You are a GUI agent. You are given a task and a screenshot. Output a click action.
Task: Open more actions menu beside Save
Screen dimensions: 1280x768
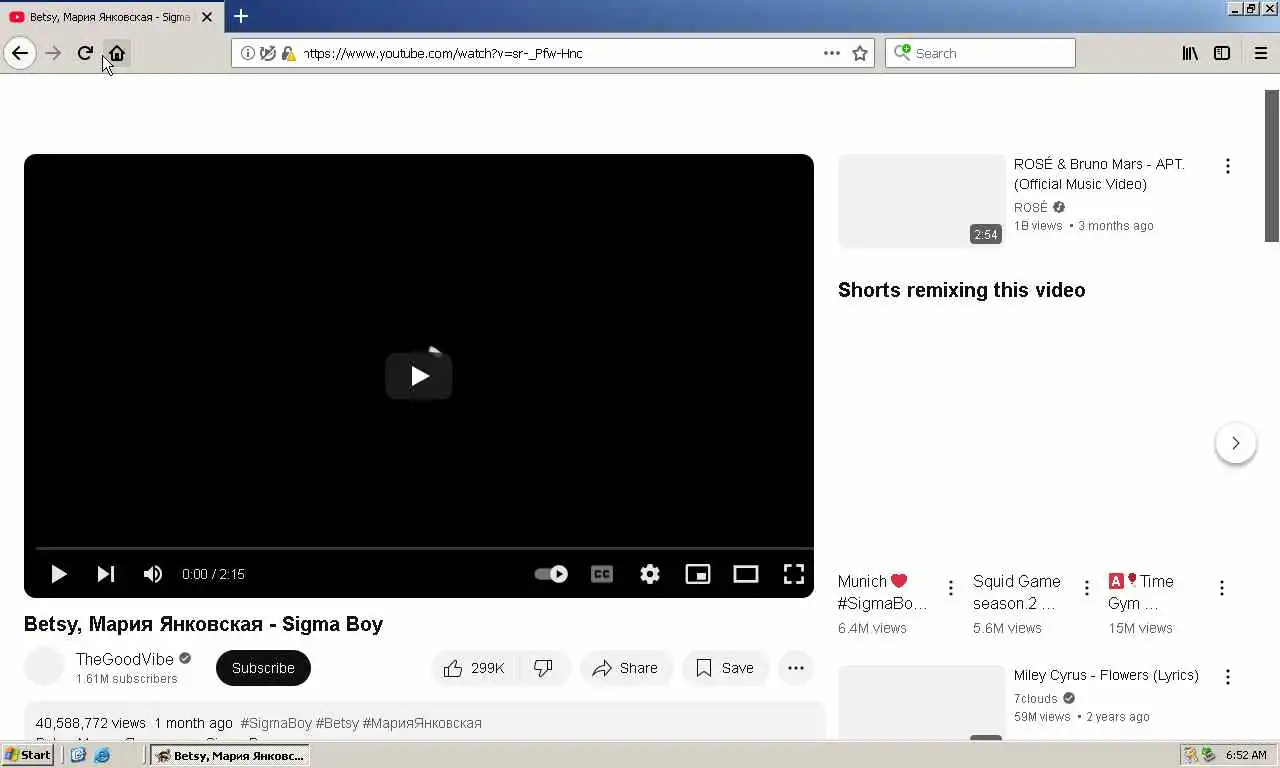pos(796,668)
